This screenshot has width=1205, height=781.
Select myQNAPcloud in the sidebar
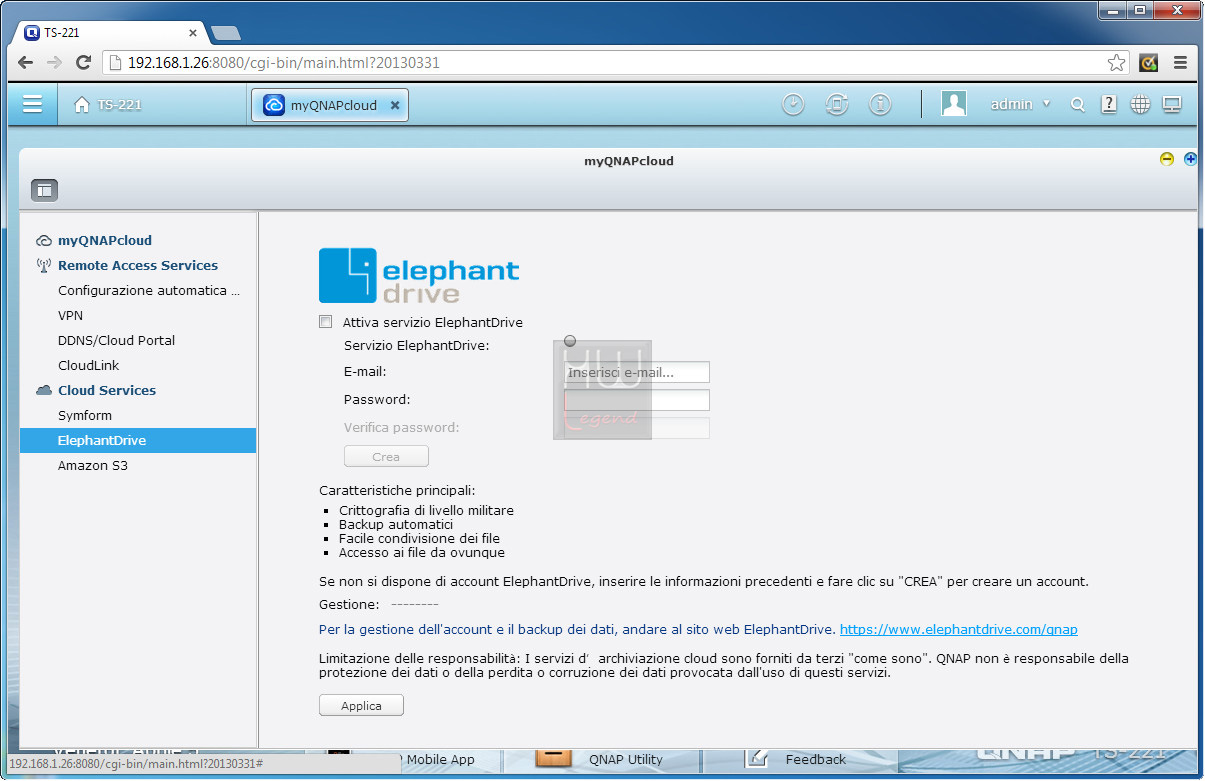coord(105,240)
